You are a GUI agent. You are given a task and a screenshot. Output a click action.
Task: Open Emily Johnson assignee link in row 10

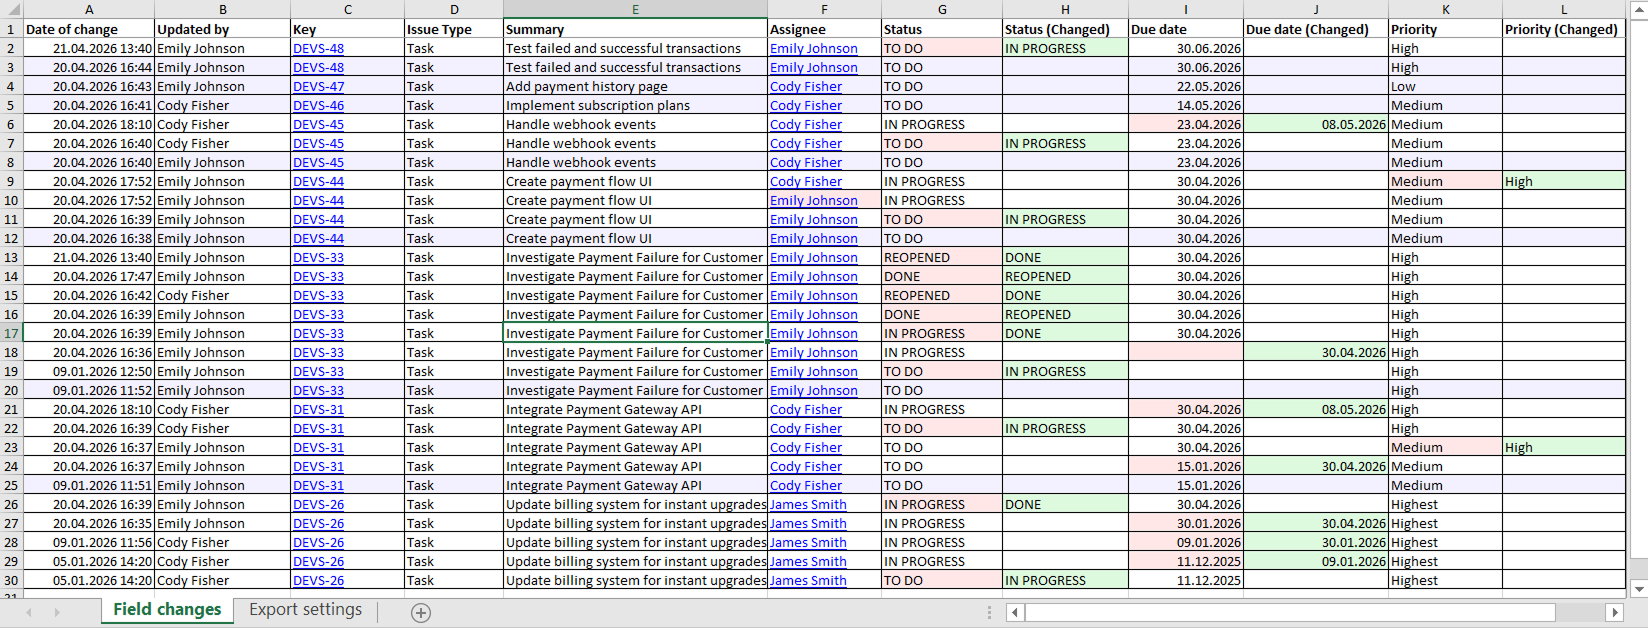click(814, 200)
